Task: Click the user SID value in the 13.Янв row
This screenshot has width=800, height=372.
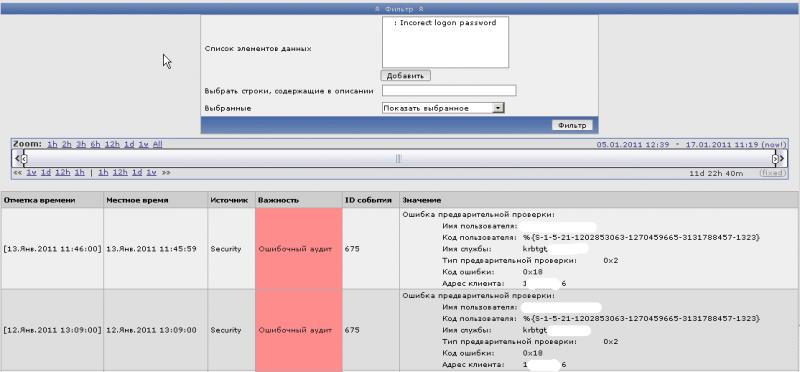Action: 641,237
